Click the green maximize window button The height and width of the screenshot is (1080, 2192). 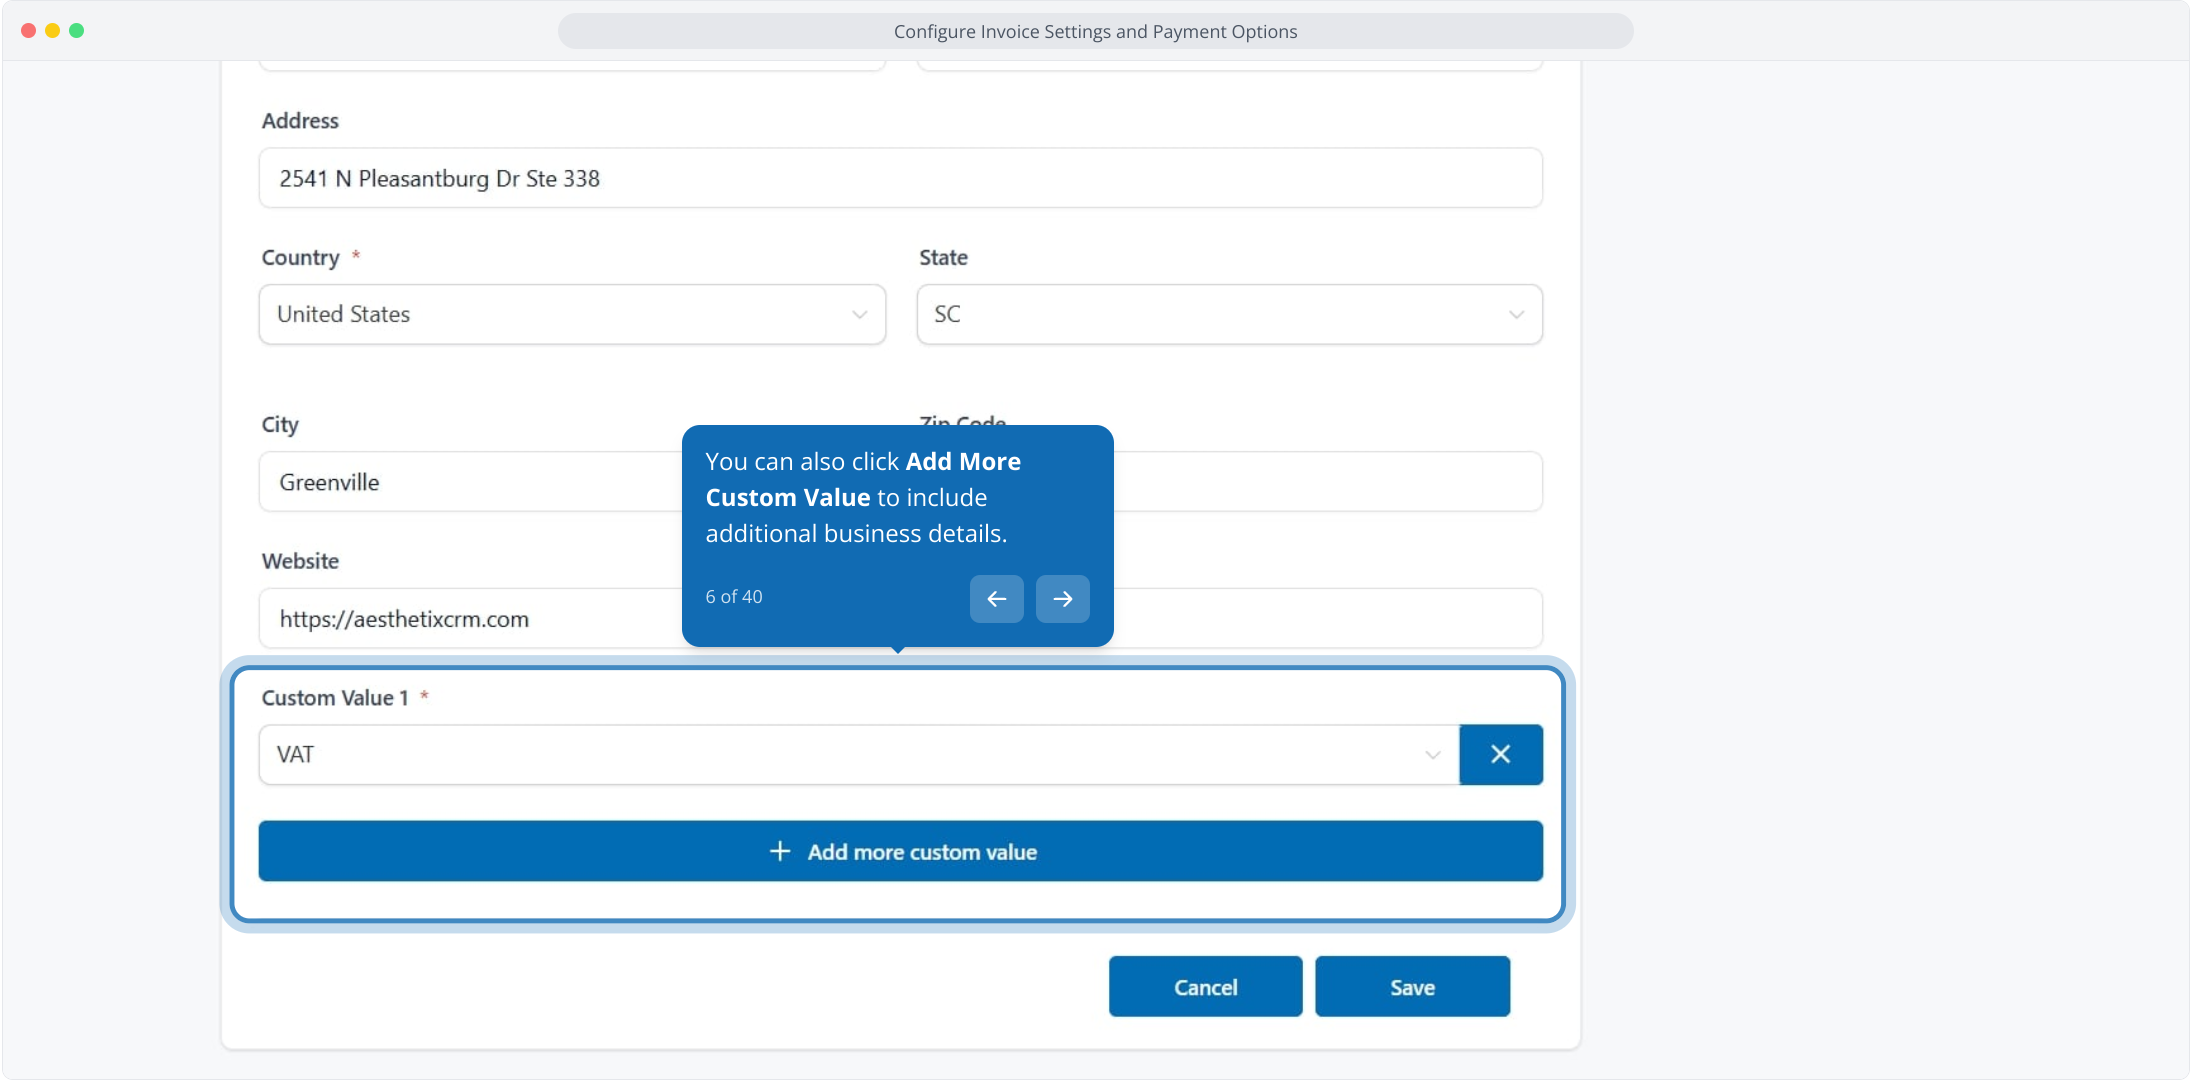76,31
